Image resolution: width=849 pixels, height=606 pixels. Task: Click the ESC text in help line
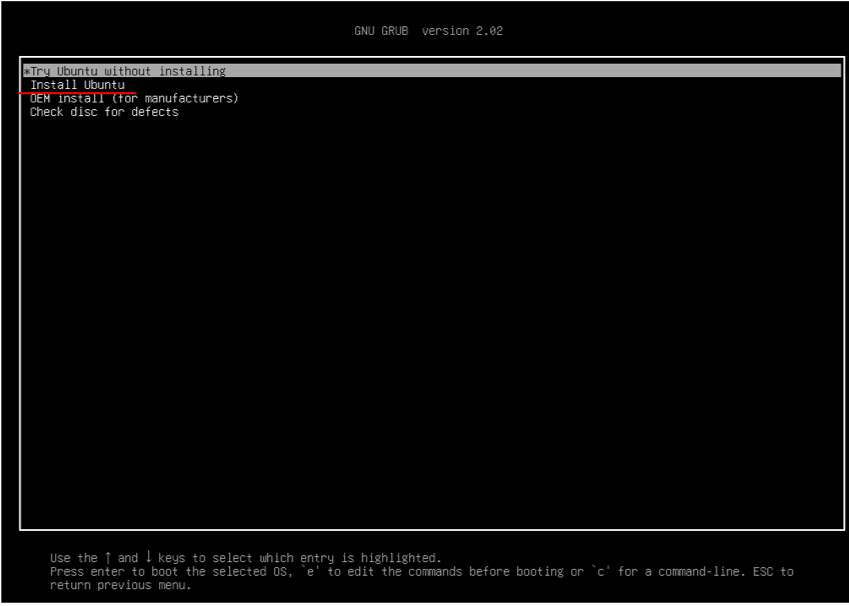click(761, 571)
